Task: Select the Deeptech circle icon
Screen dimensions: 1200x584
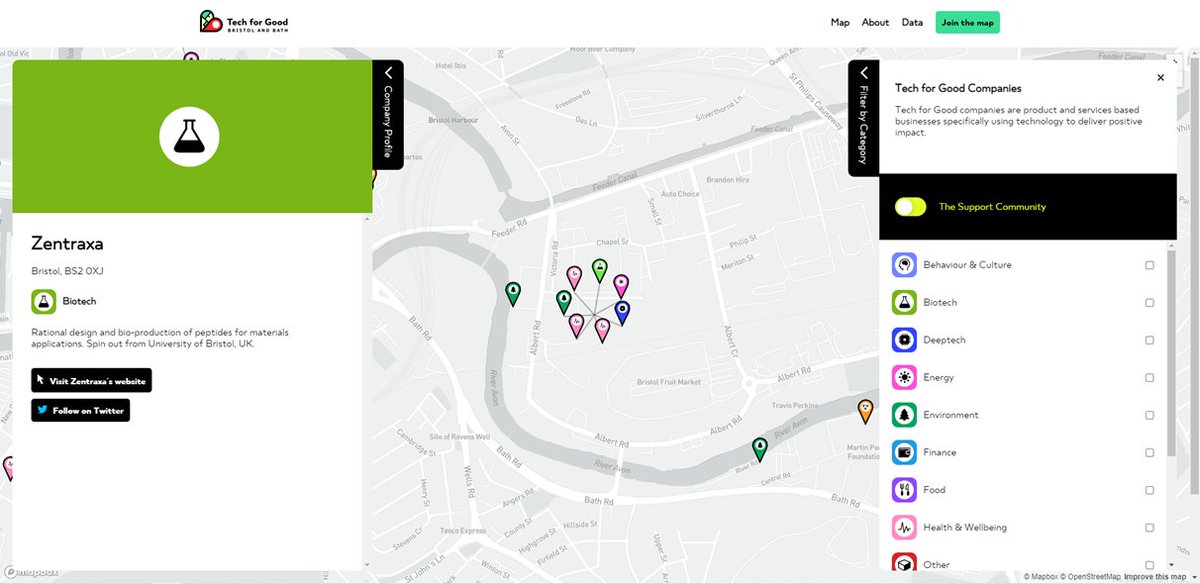Action: point(903,340)
